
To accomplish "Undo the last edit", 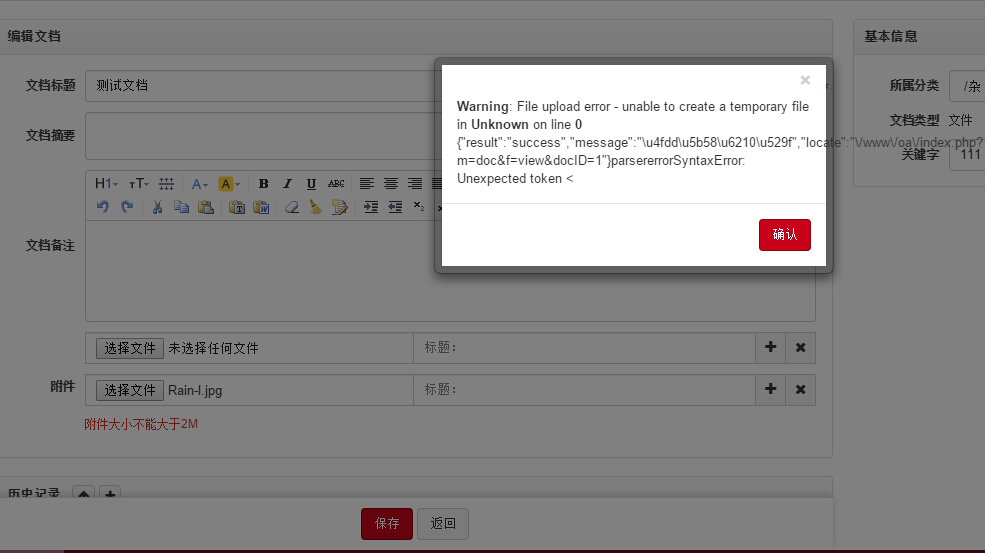I will coord(102,207).
